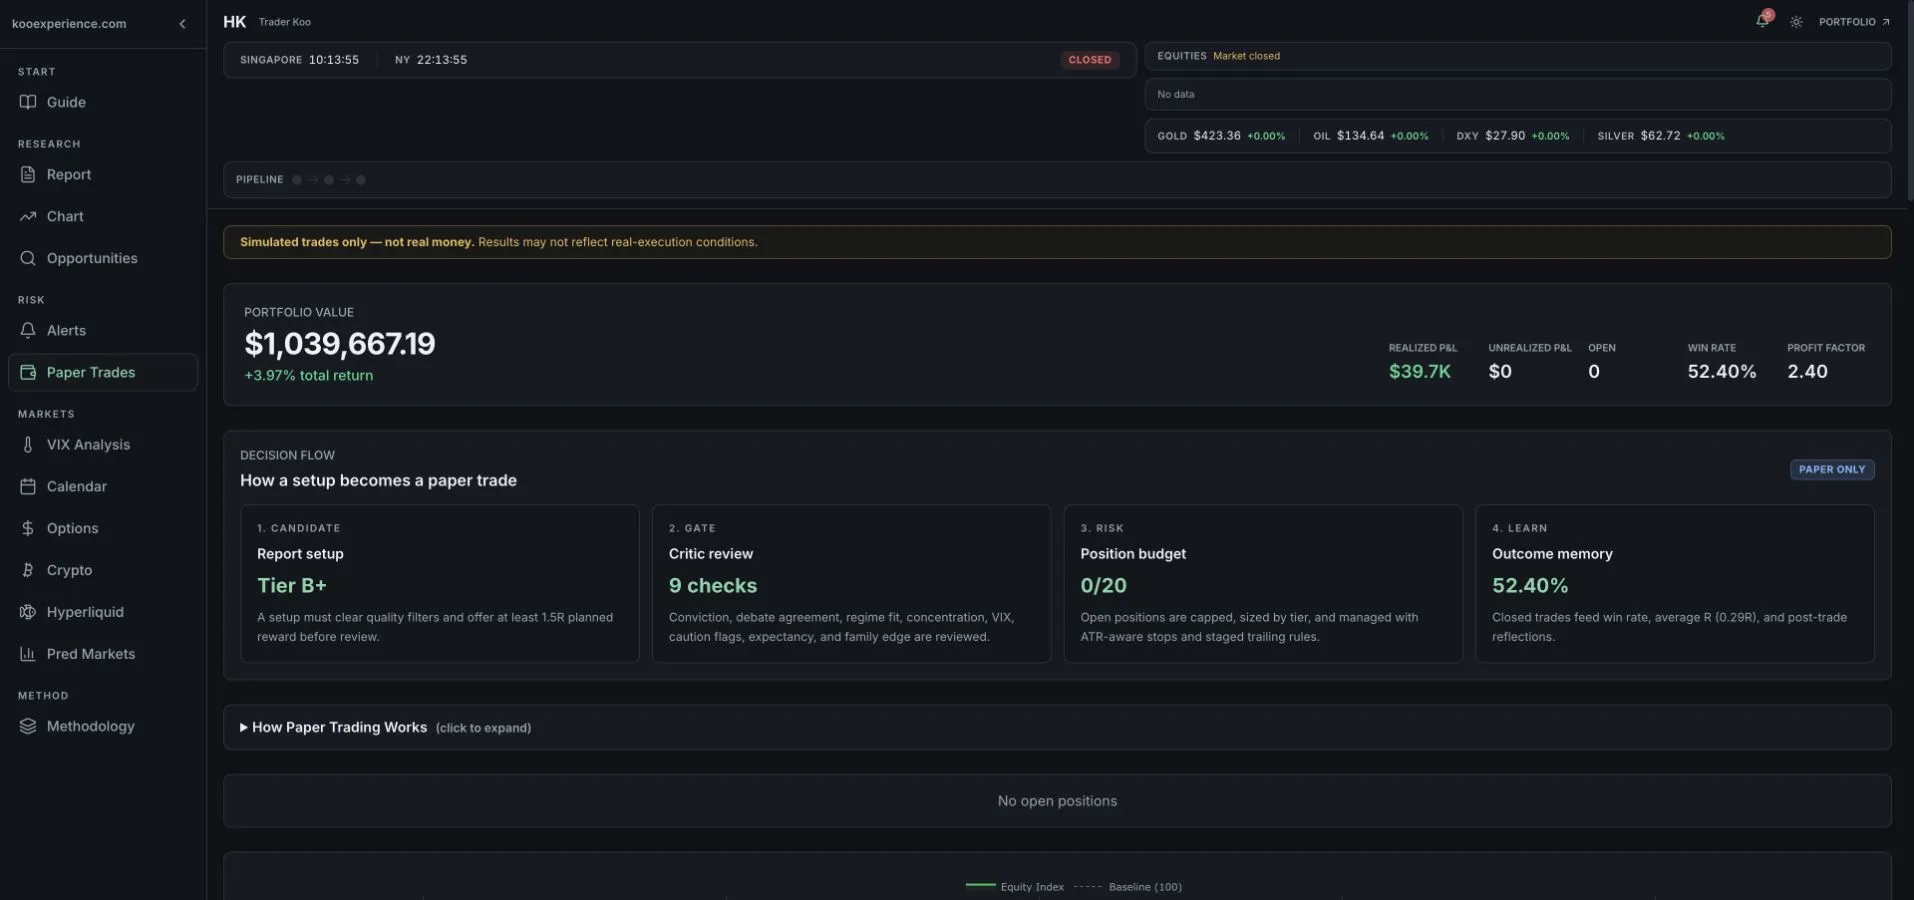Click the Report document icon

[x=28, y=174]
